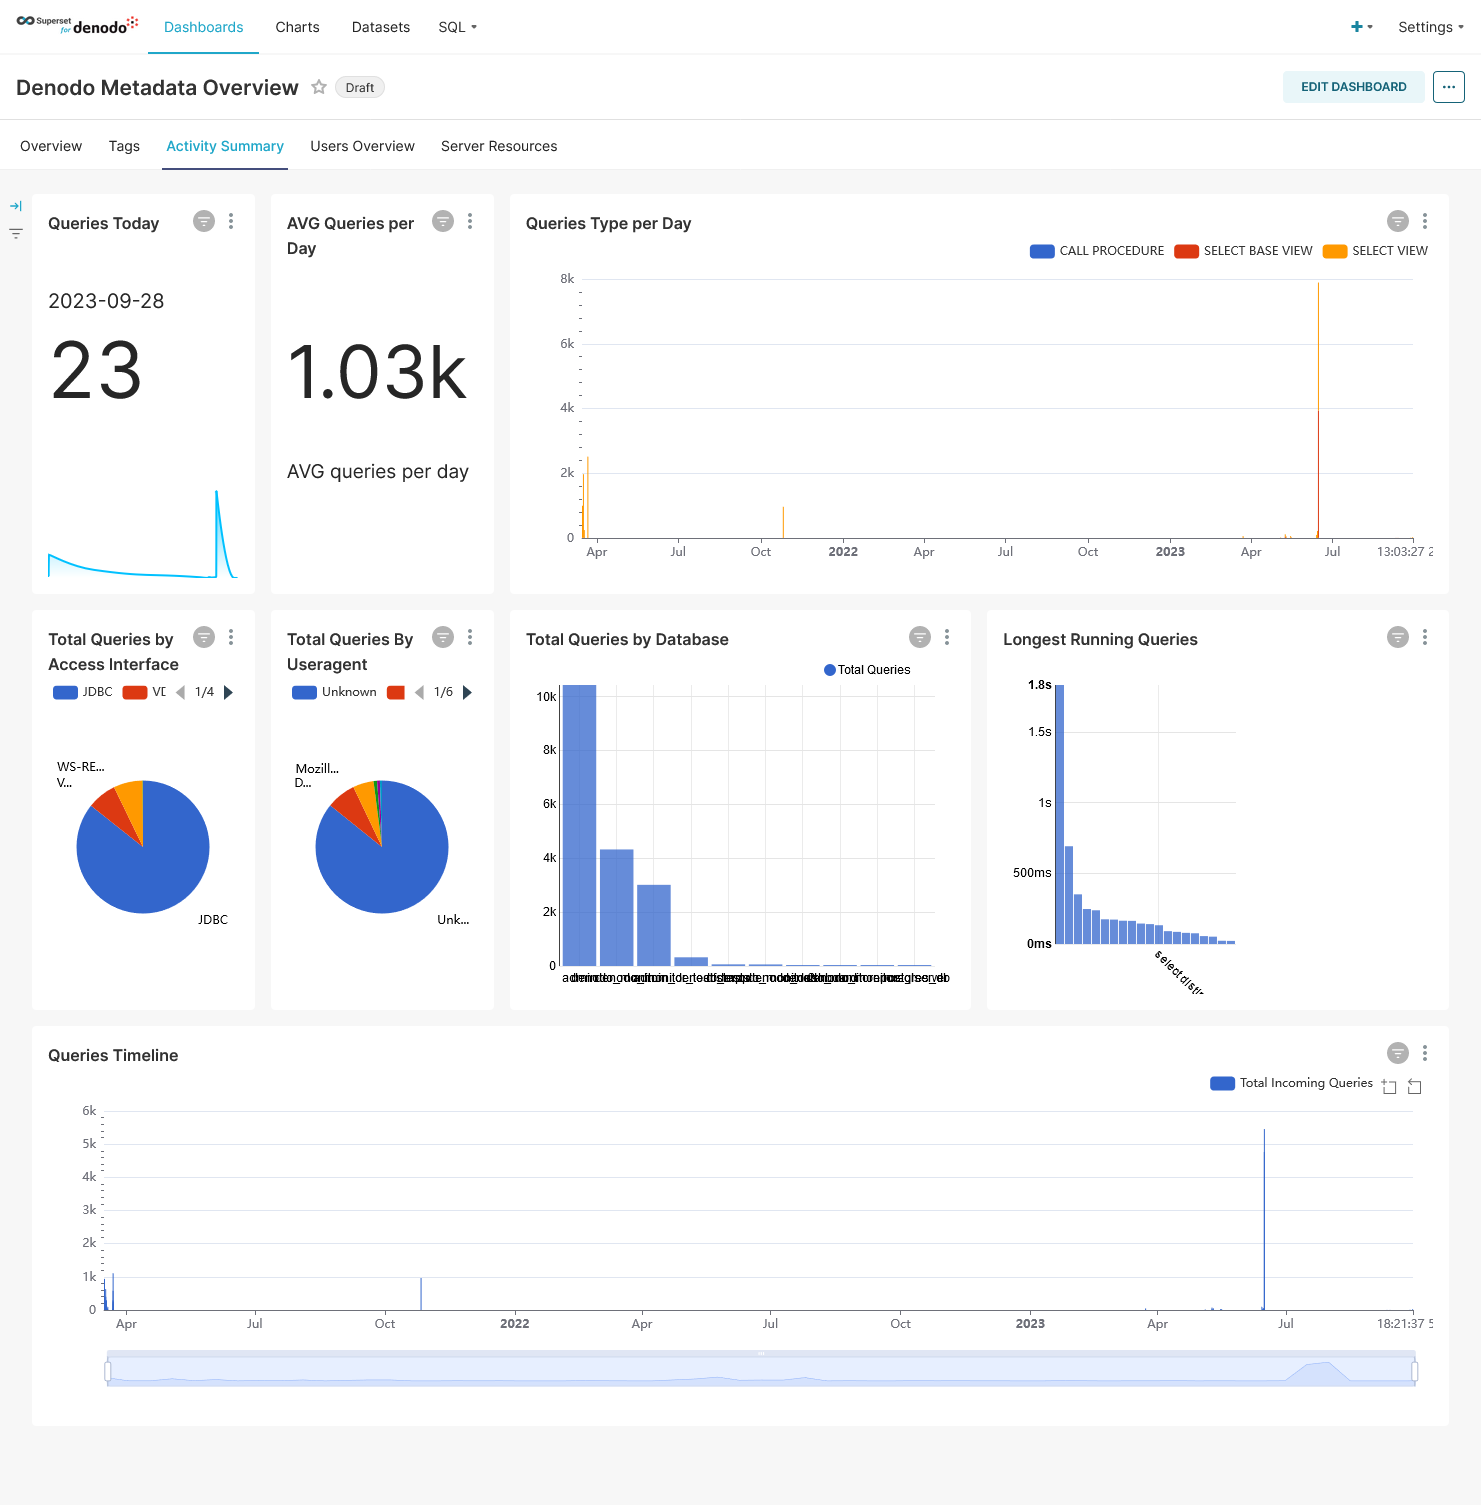Toggle Total Queries legend in database chart
This screenshot has width=1481, height=1505.
pos(867,670)
